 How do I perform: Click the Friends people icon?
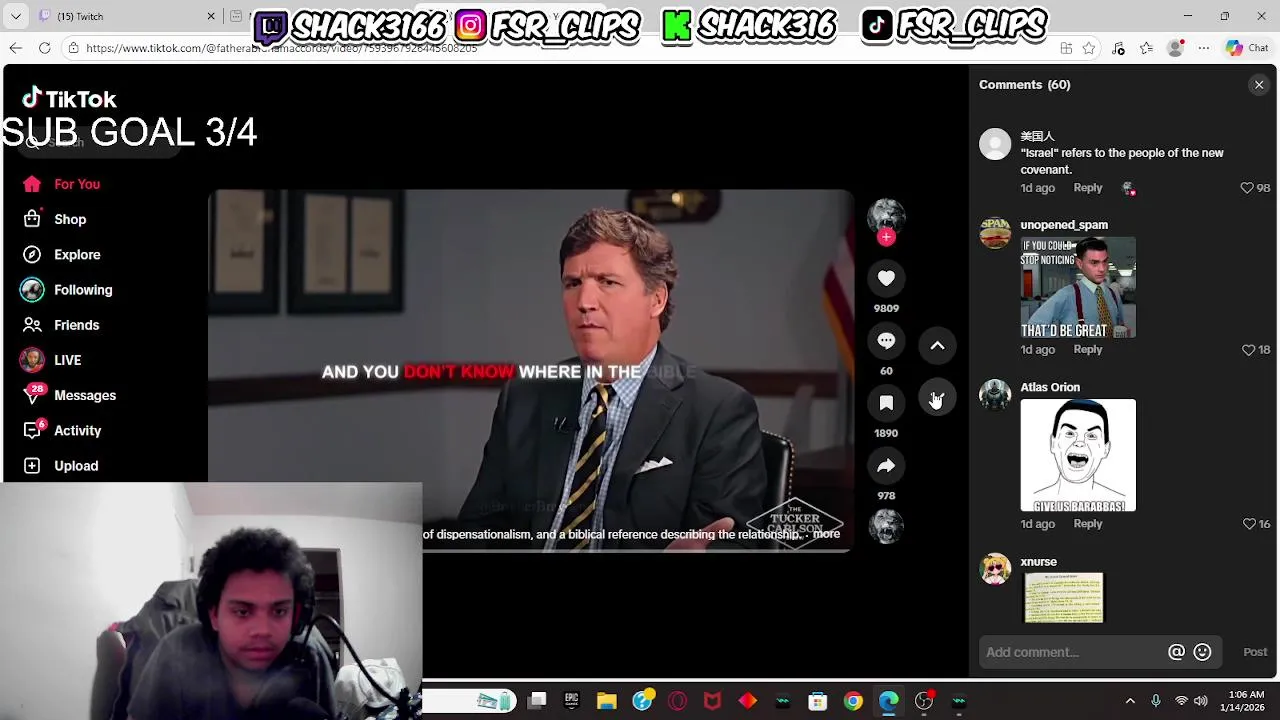click(32, 325)
